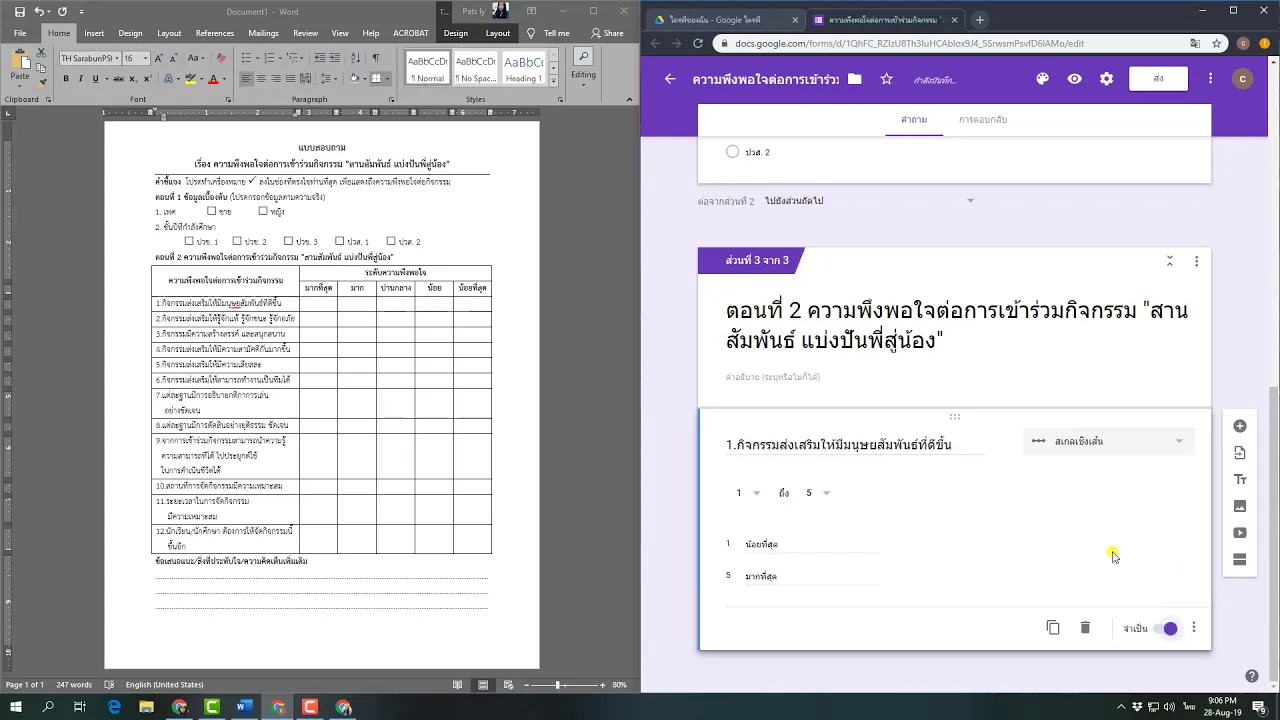The height and width of the screenshot is (720, 1280).
Task: Open the scale minimum value dropdown showing 1
Action: (x=748, y=493)
